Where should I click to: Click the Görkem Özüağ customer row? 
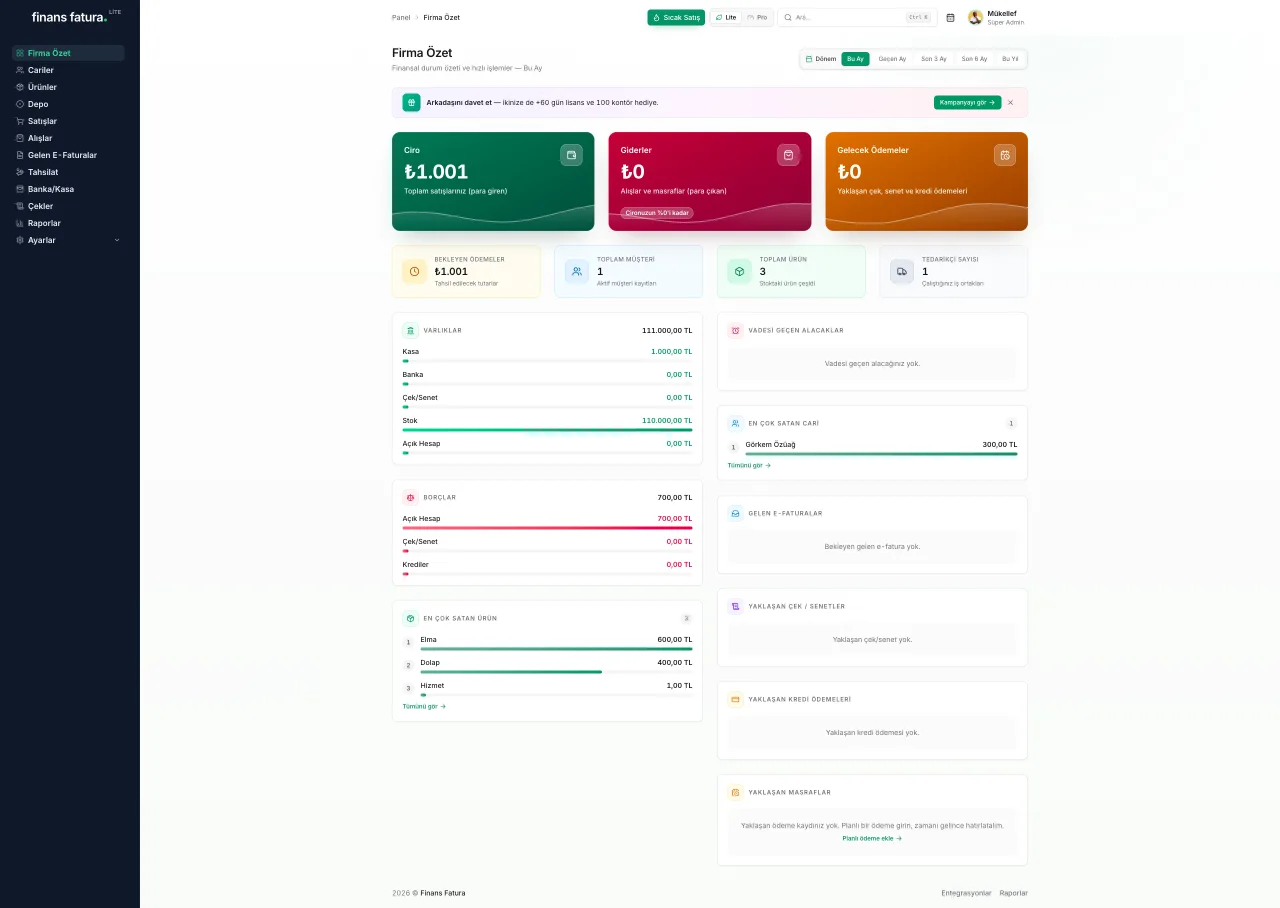click(x=872, y=447)
